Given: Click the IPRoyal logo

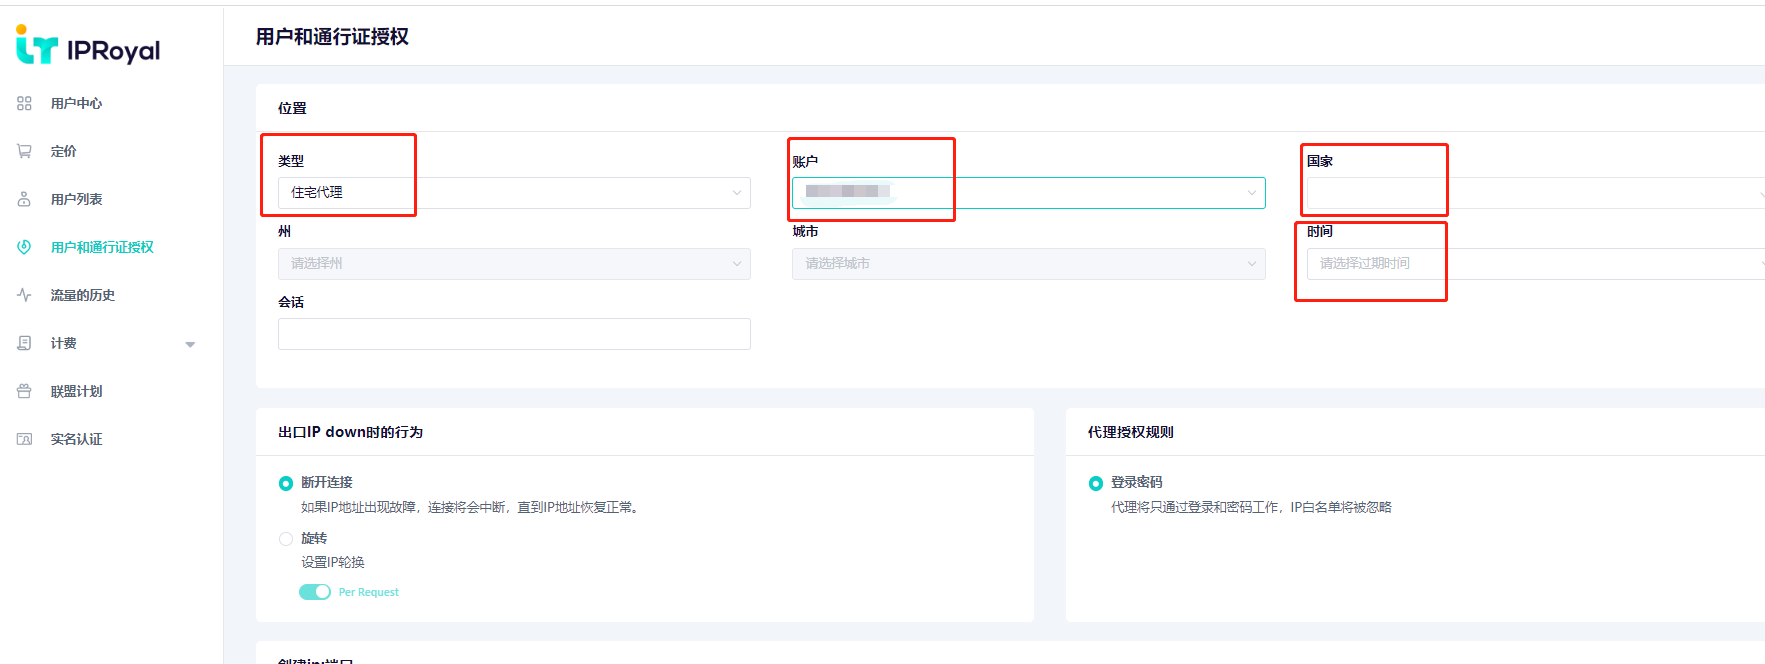Looking at the screenshot, I should (88, 47).
